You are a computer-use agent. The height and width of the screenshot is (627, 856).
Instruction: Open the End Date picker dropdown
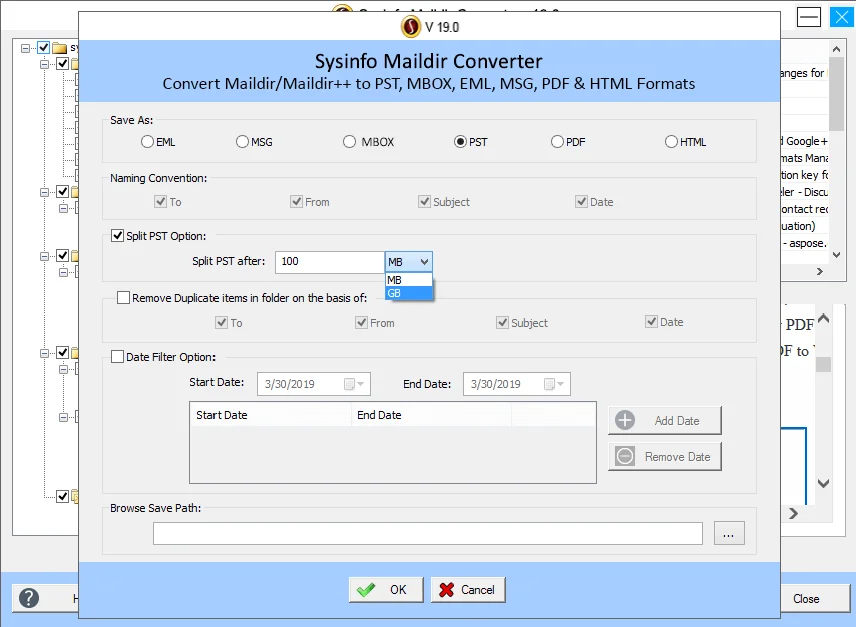click(561, 384)
